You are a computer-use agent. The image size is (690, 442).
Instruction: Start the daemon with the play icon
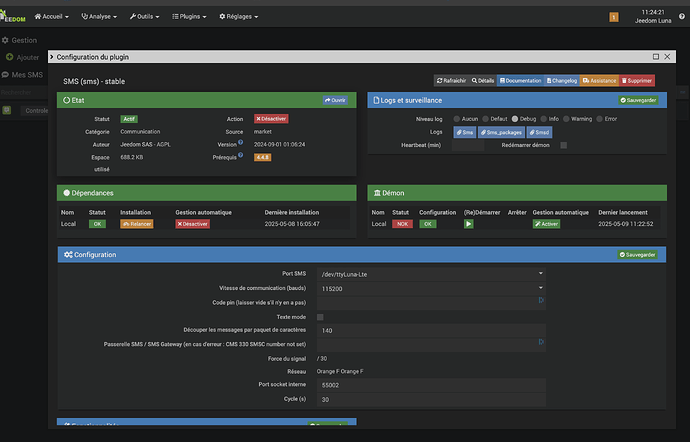[469, 224]
